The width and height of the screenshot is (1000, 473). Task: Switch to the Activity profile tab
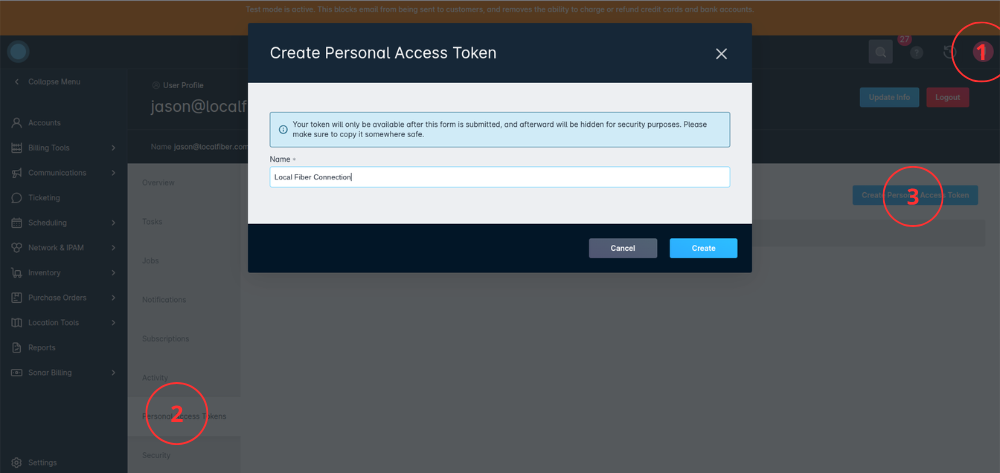[x=184, y=378]
